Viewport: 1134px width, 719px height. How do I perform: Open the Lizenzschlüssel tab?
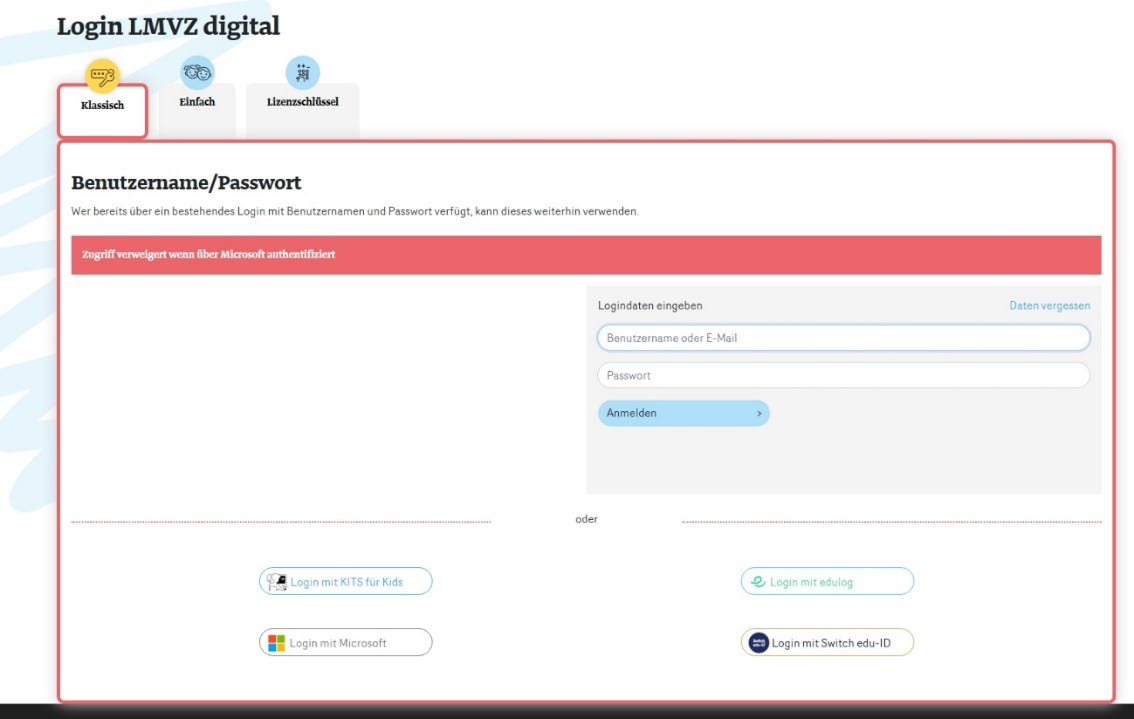click(302, 110)
